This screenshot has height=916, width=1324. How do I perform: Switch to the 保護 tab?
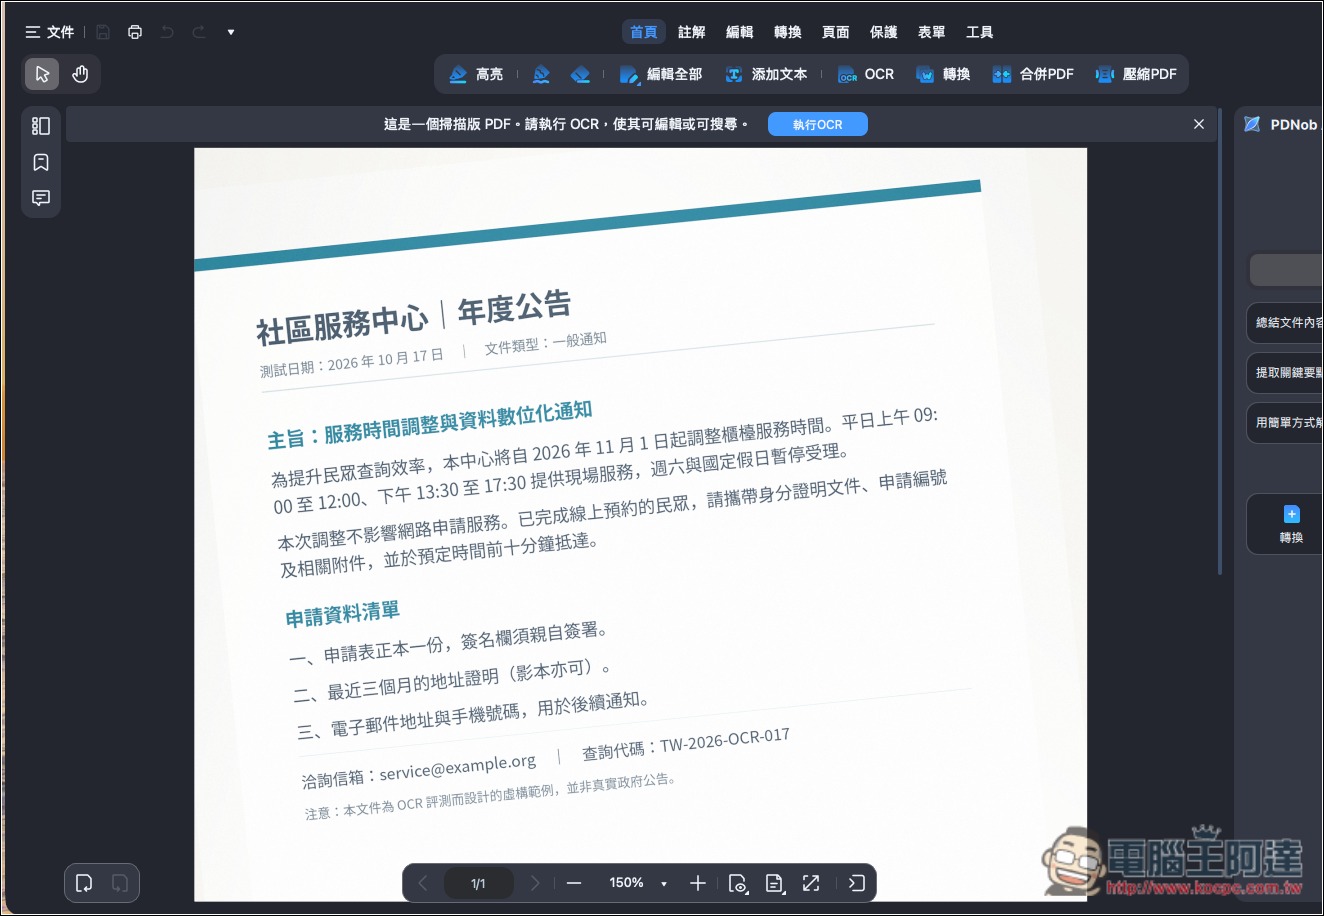pos(884,32)
